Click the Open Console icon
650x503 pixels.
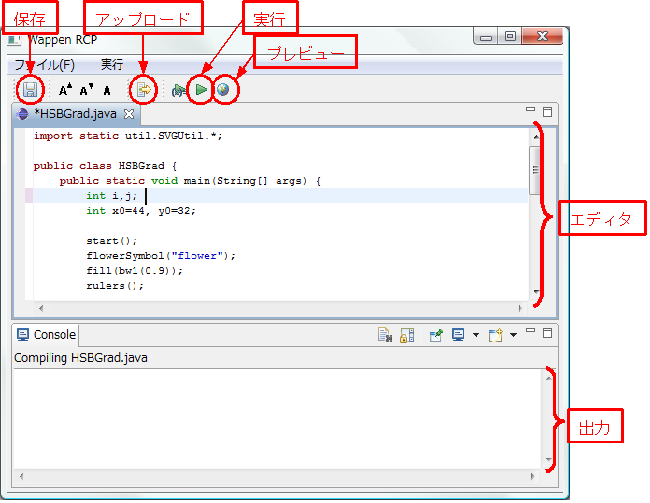495,335
